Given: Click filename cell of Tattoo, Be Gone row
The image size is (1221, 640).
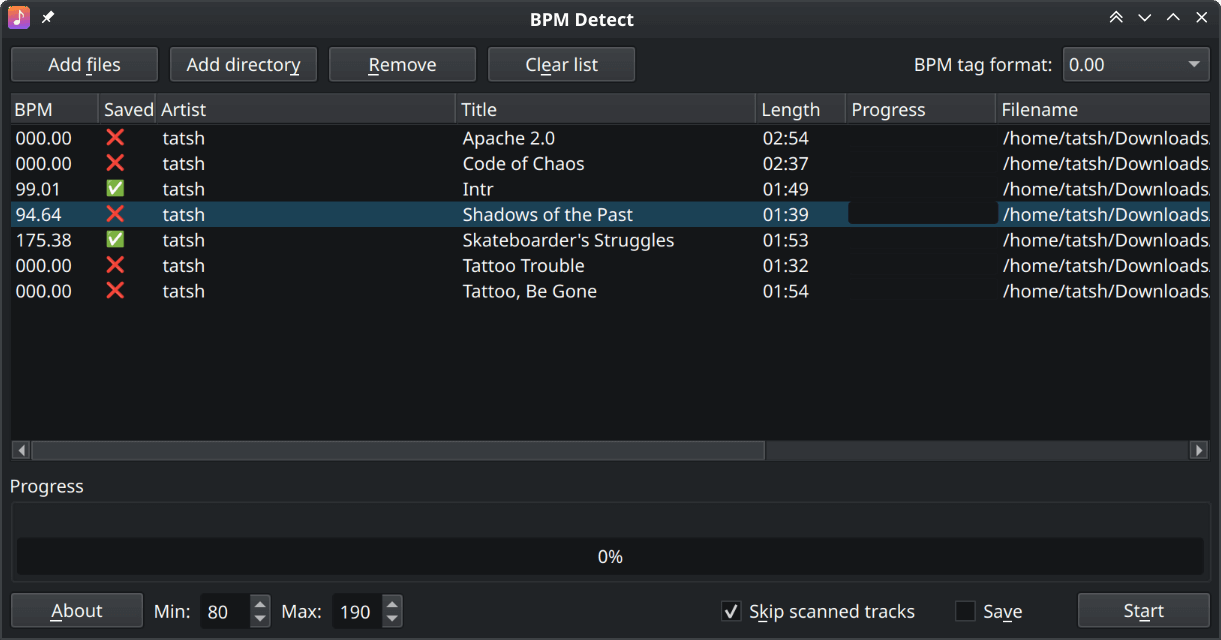Looking at the screenshot, I should 1106,291.
